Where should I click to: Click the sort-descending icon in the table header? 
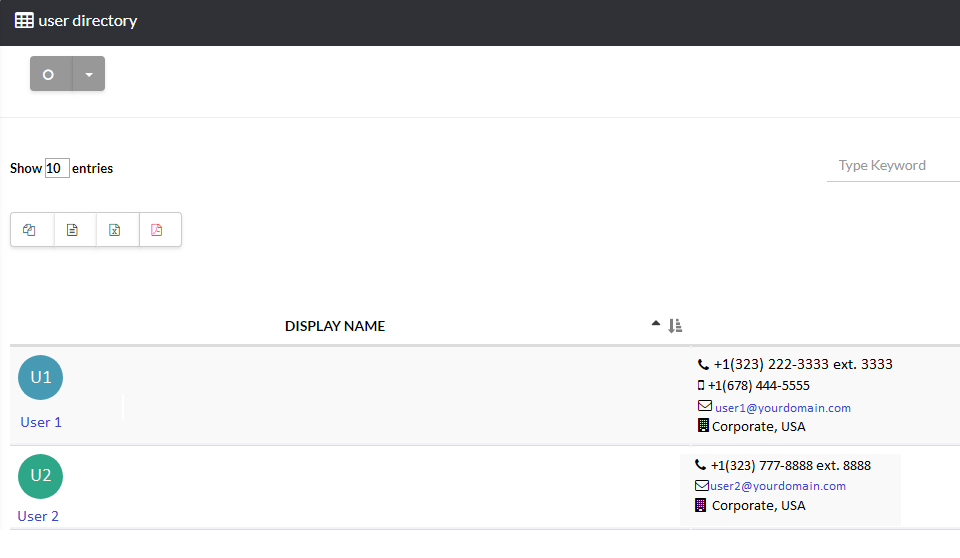[x=675, y=325]
